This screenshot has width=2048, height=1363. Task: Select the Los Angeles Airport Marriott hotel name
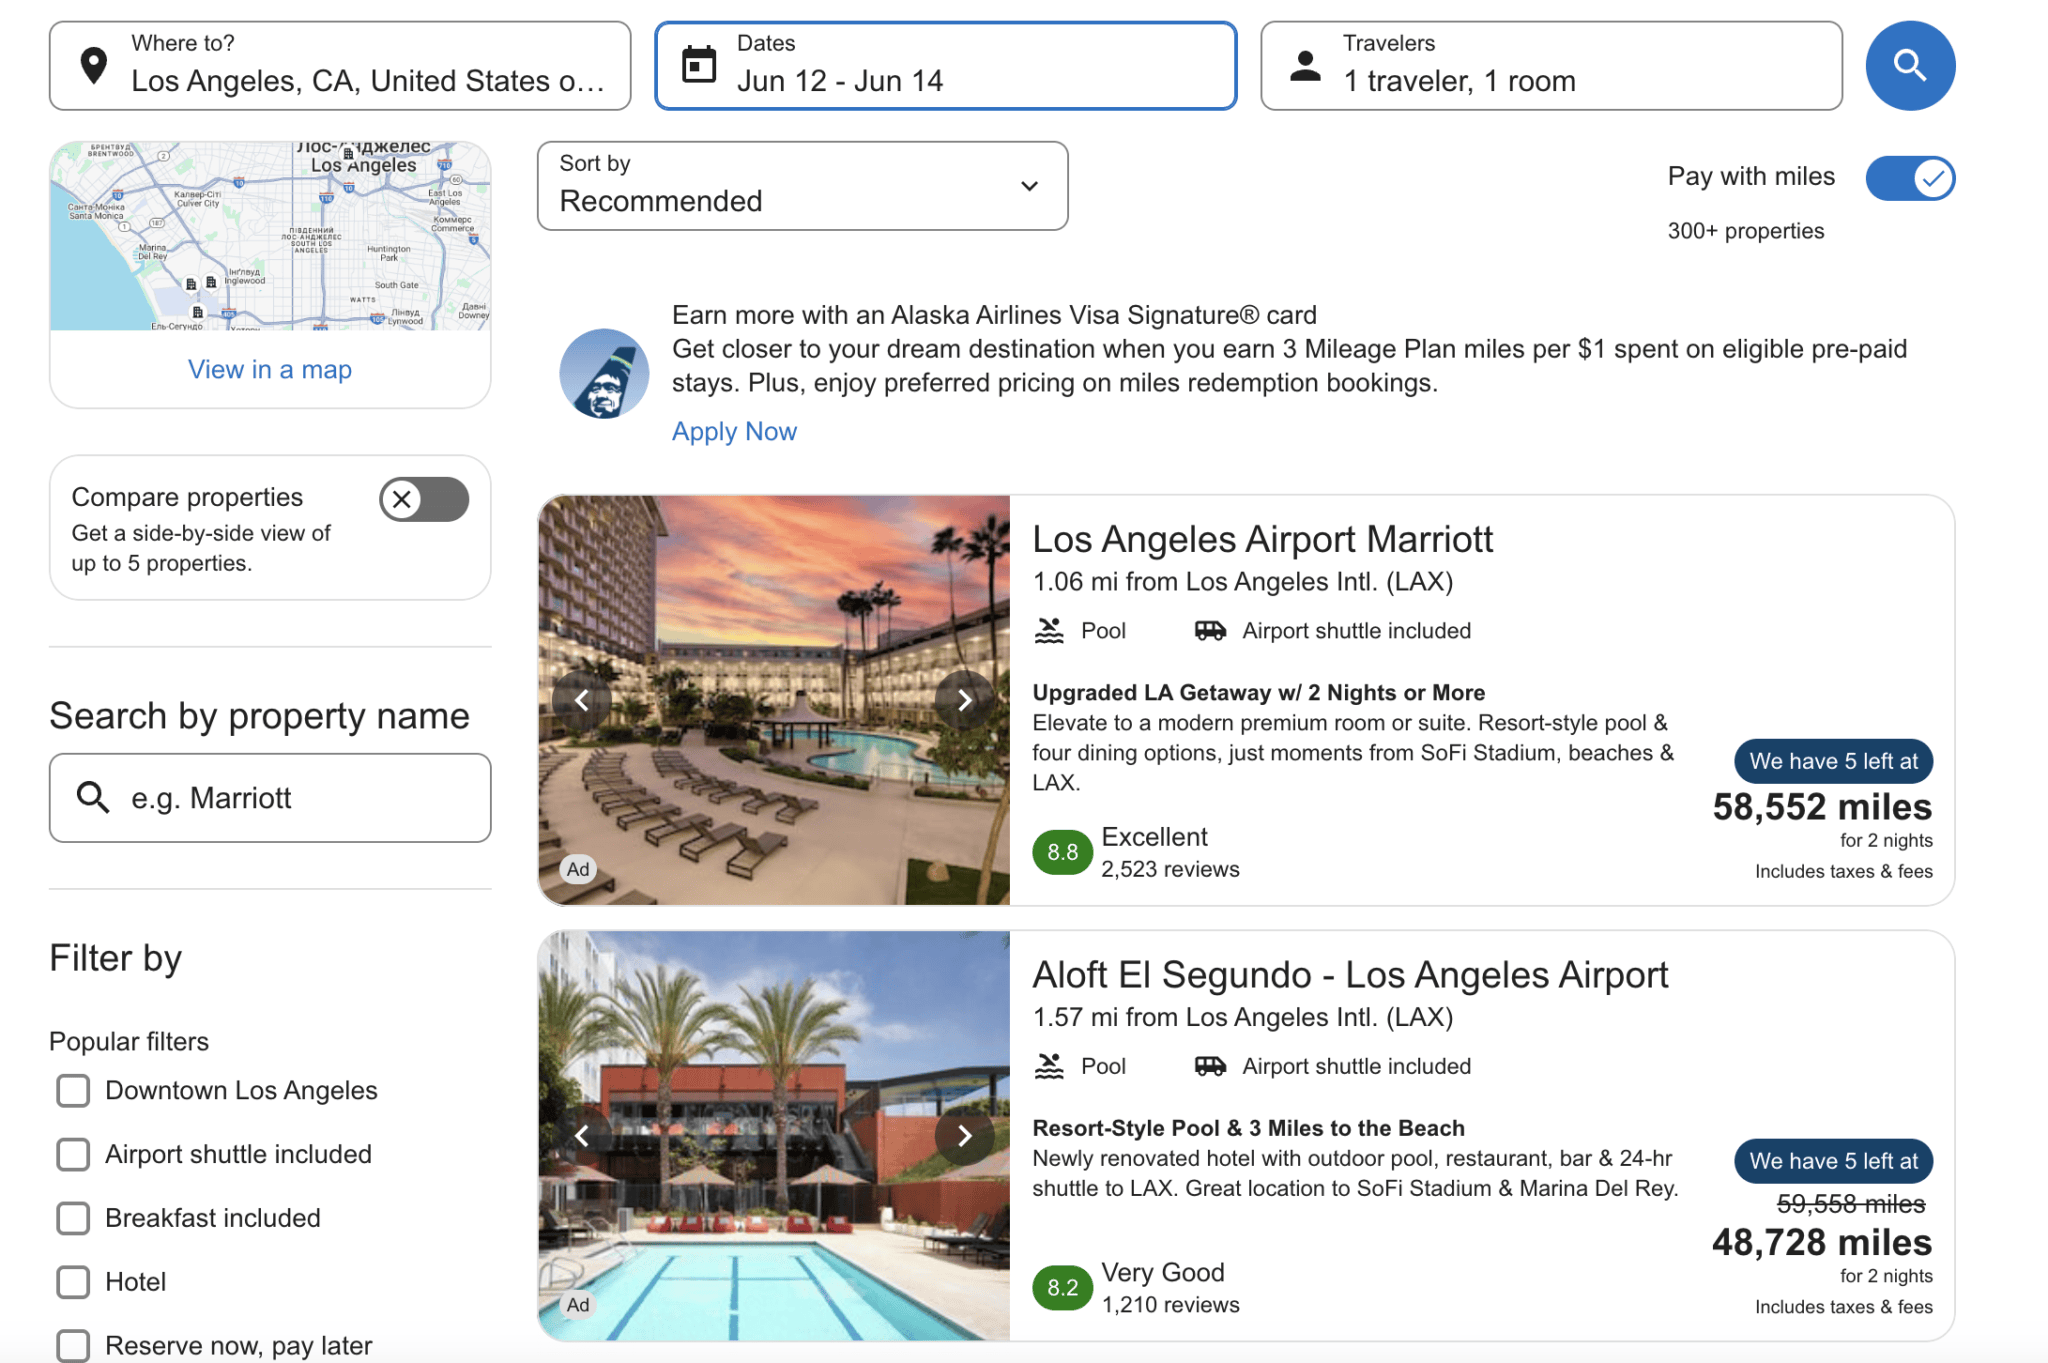click(1261, 539)
